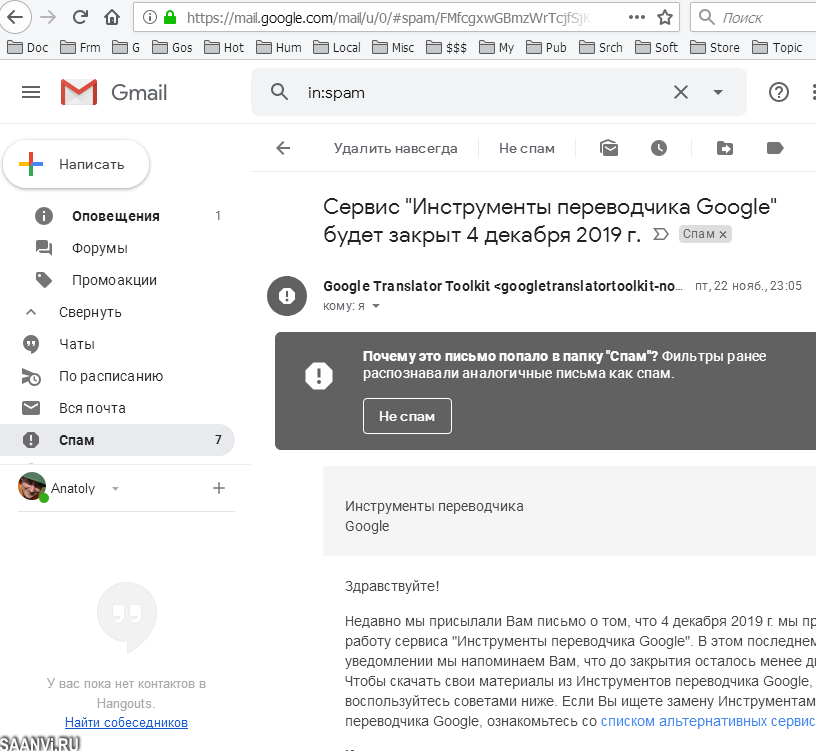Image resolution: width=816 pixels, height=751 pixels.
Task: Snooze message with clock icon
Action: click(x=659, y=148)
